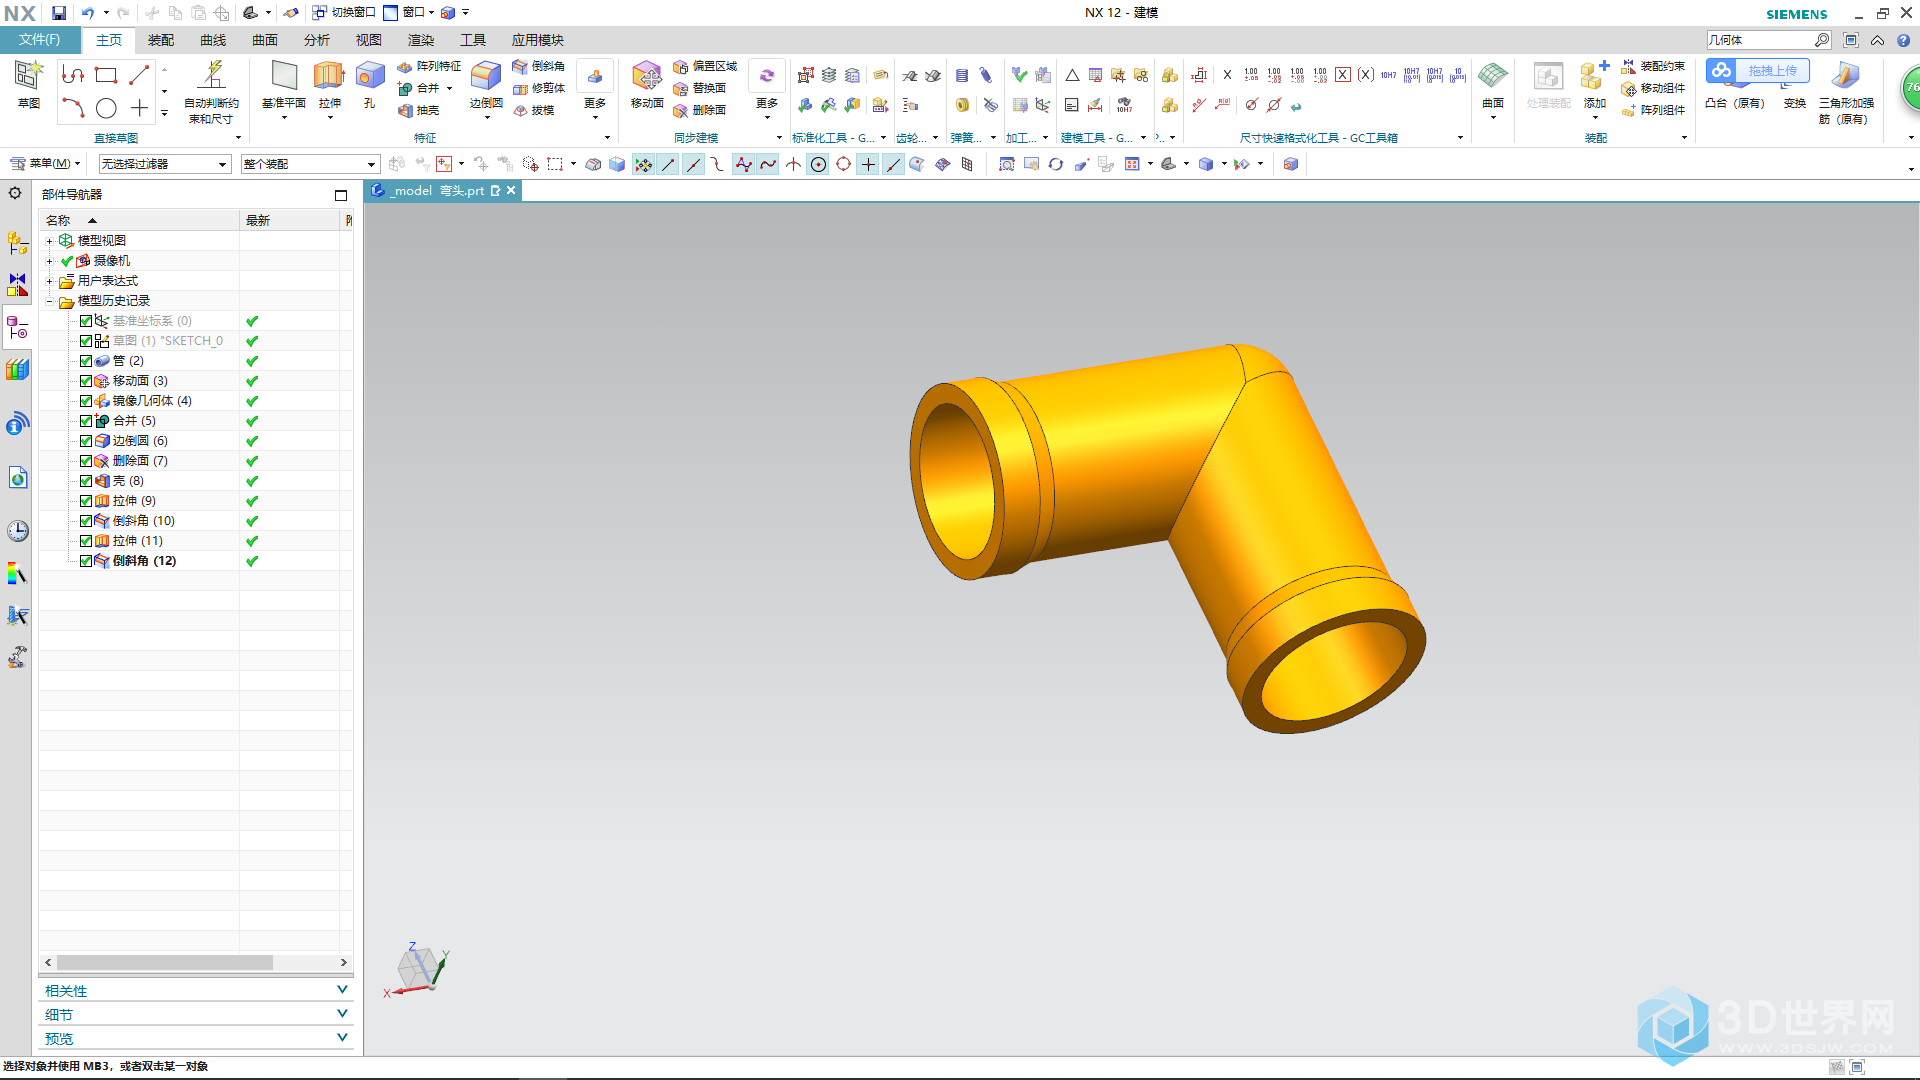The width and height of the screenshot is (1920, 1080).
Task: Switch to the 应用模块 ribbon tab
Action: point(538,40)
